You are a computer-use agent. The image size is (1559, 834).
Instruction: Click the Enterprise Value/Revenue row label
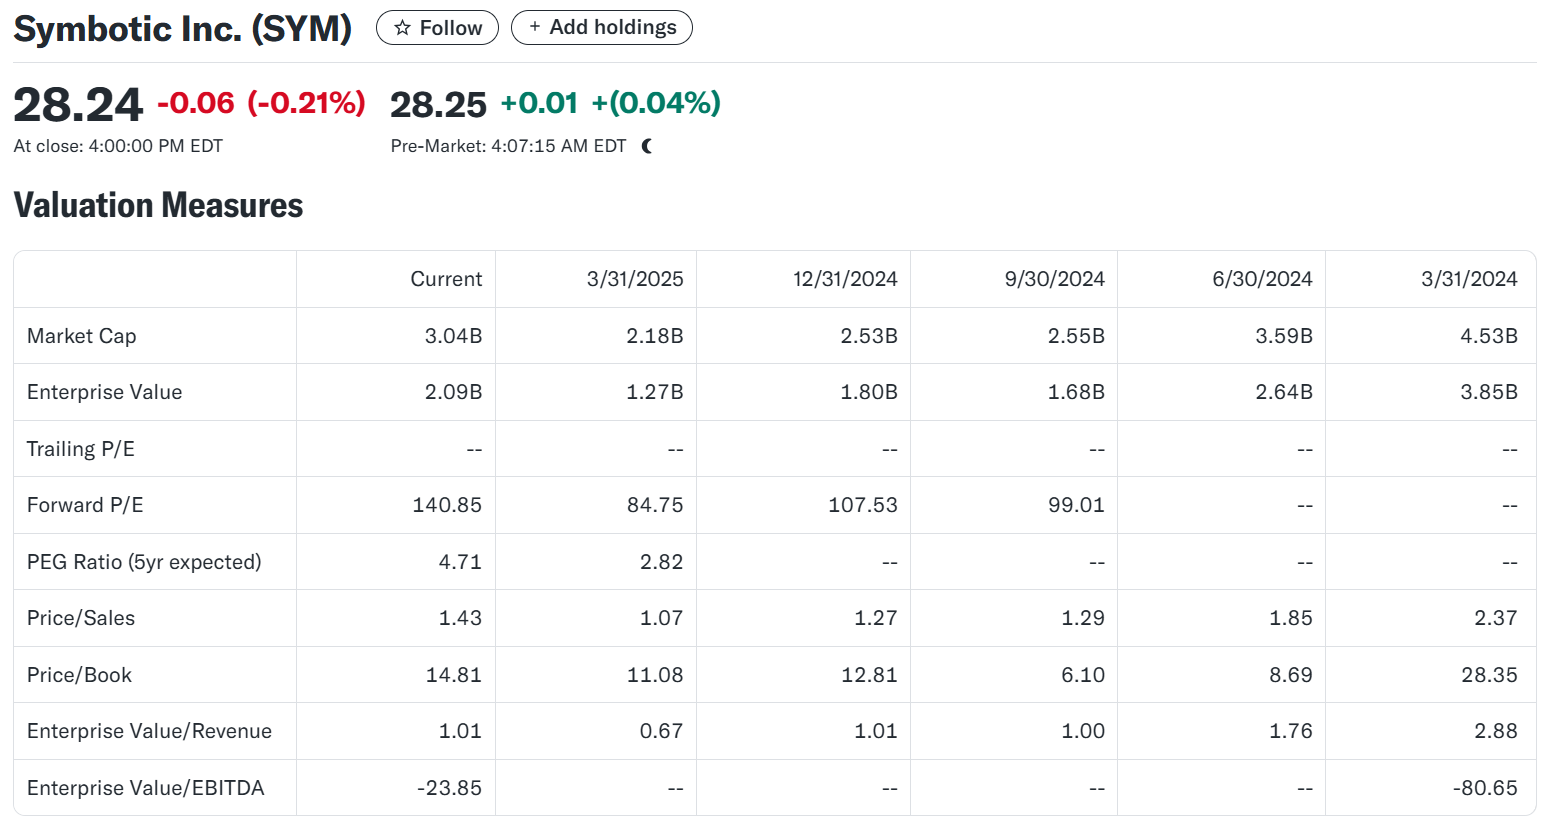click(x=149, y=731)
